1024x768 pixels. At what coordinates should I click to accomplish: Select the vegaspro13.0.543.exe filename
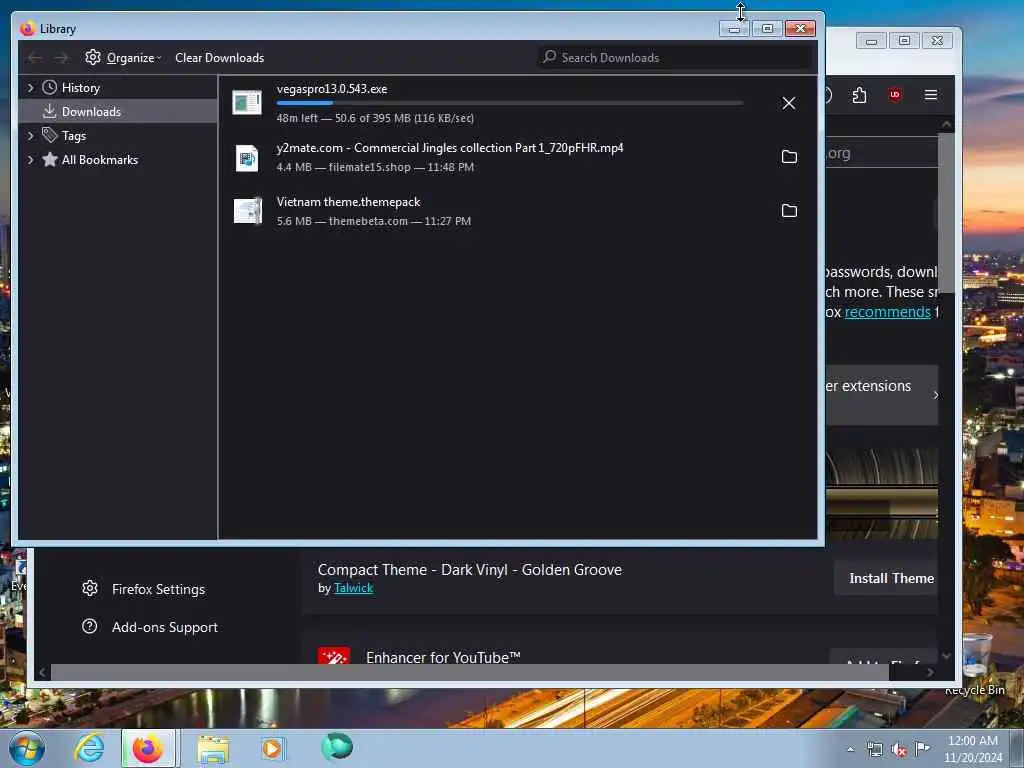coord(332,89)
